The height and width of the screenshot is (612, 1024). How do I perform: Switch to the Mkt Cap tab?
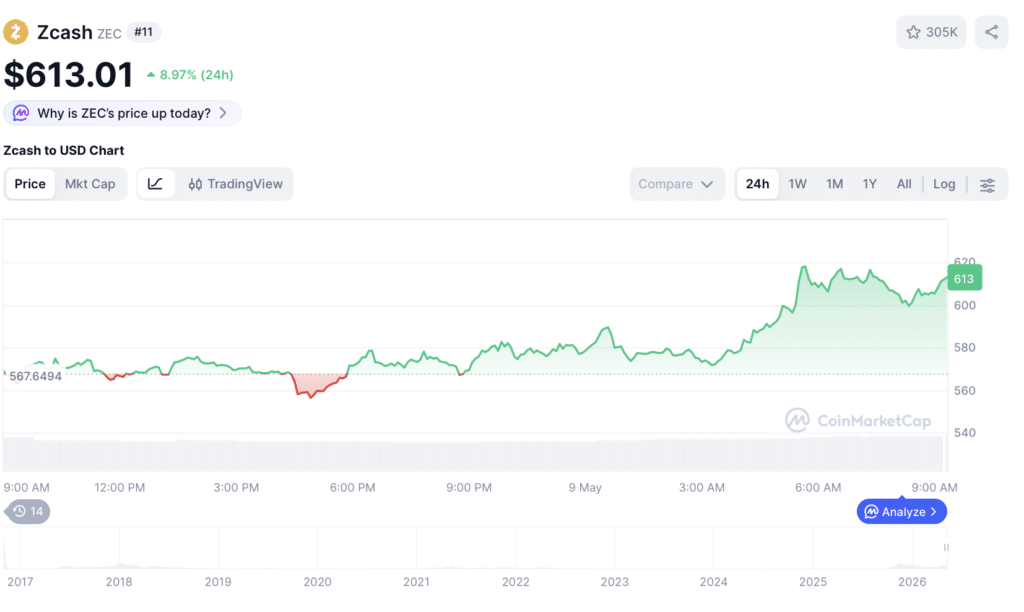[x=90, y=184]
